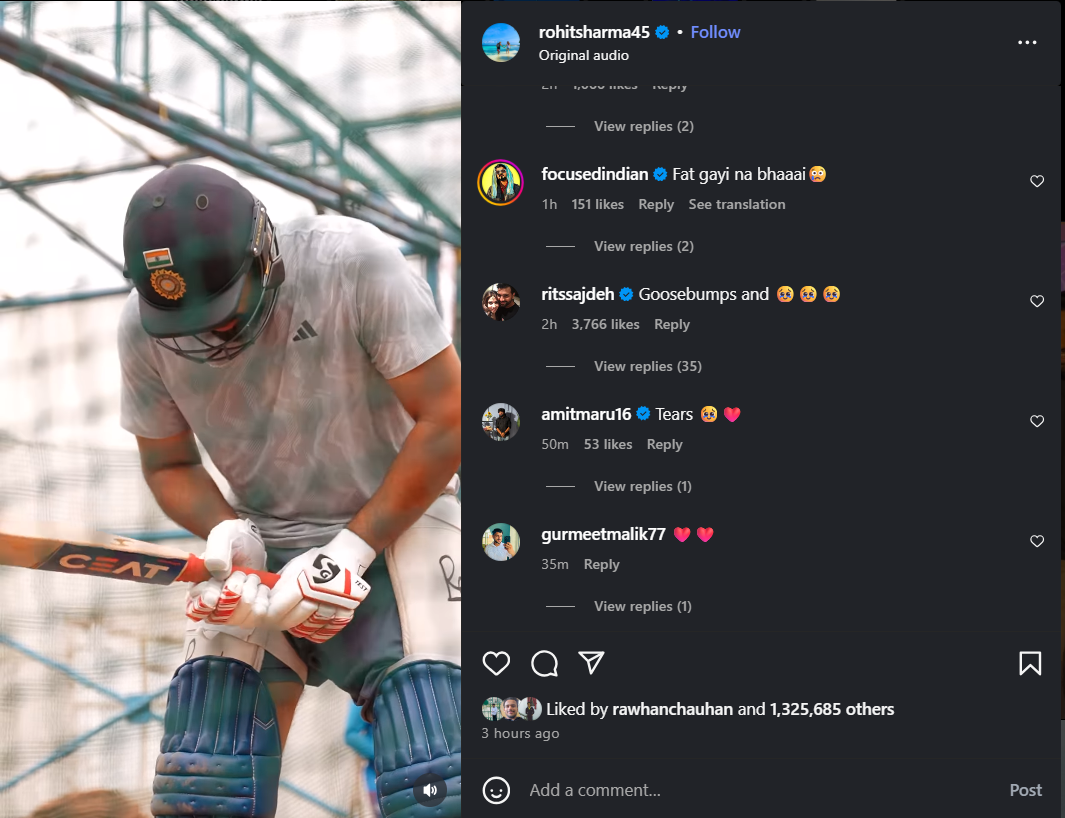Expand replies under focusedindian's comment

[x=643, y=246]
